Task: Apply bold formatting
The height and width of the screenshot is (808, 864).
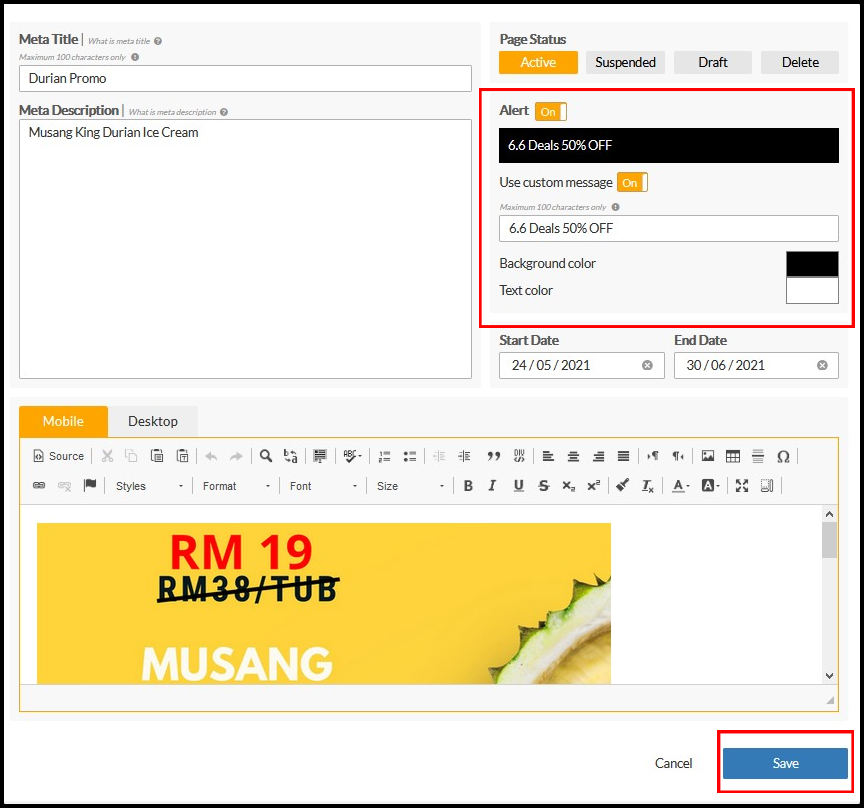Action: pyautogui.click(x=468, y=486)
